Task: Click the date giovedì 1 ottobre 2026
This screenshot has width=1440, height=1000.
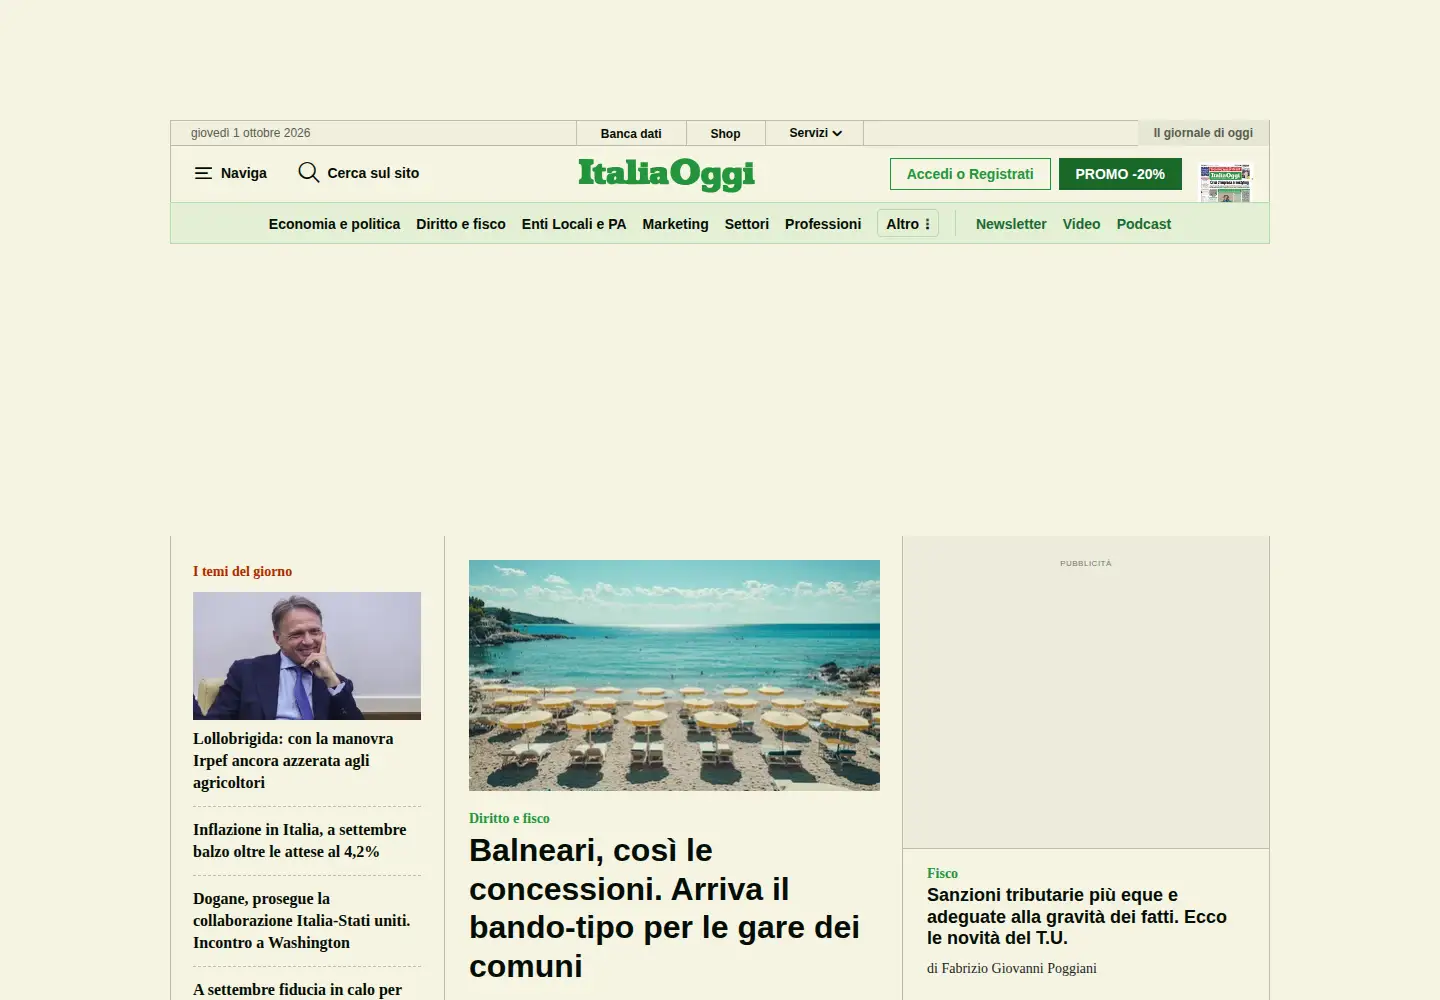Action: click(251, 133)
